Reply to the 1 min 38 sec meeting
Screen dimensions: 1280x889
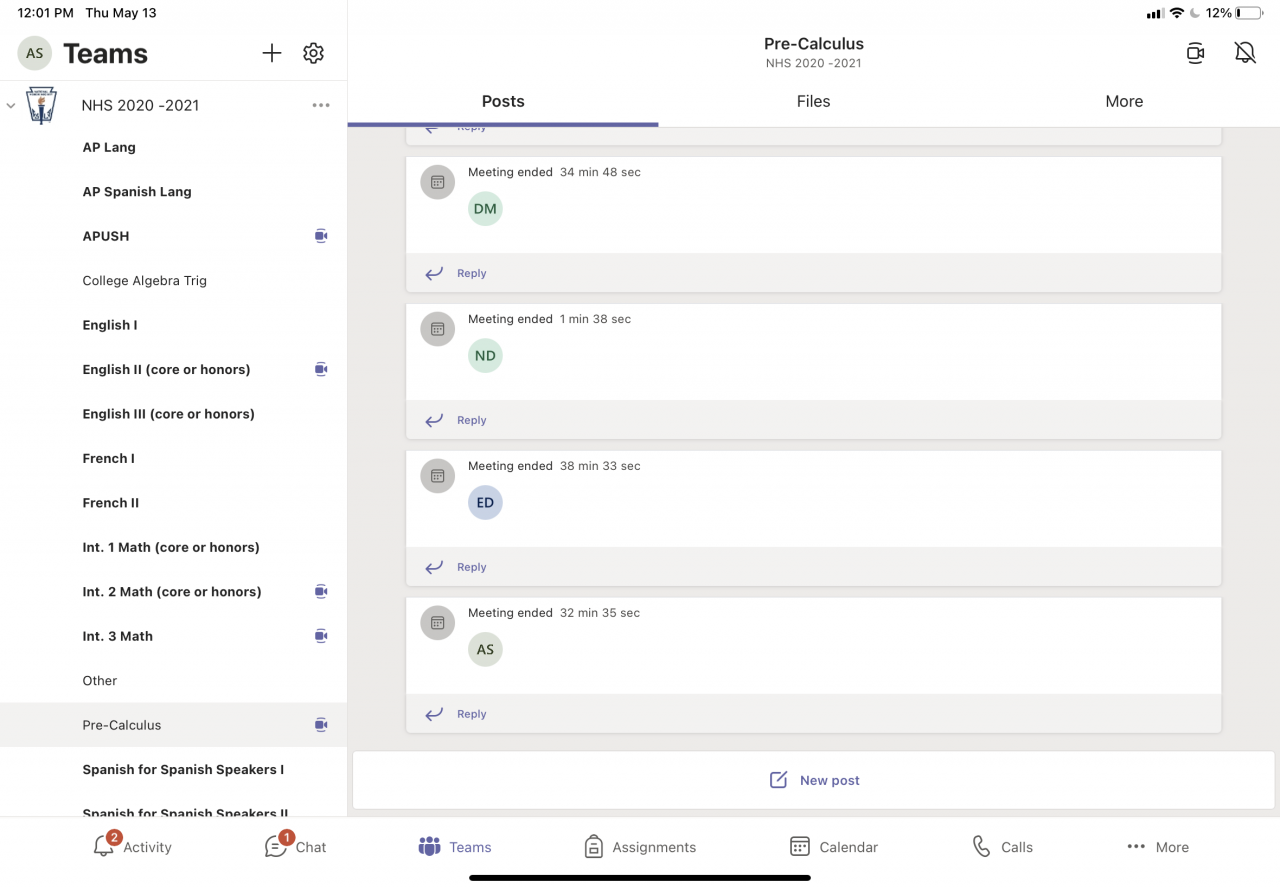(470, 420)
